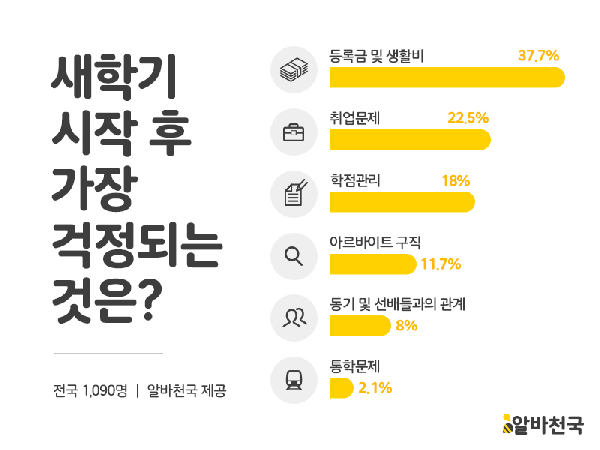The image size is (600, 450).
Task: Select the document and pencil icon
Action: (x=294, y=193)
